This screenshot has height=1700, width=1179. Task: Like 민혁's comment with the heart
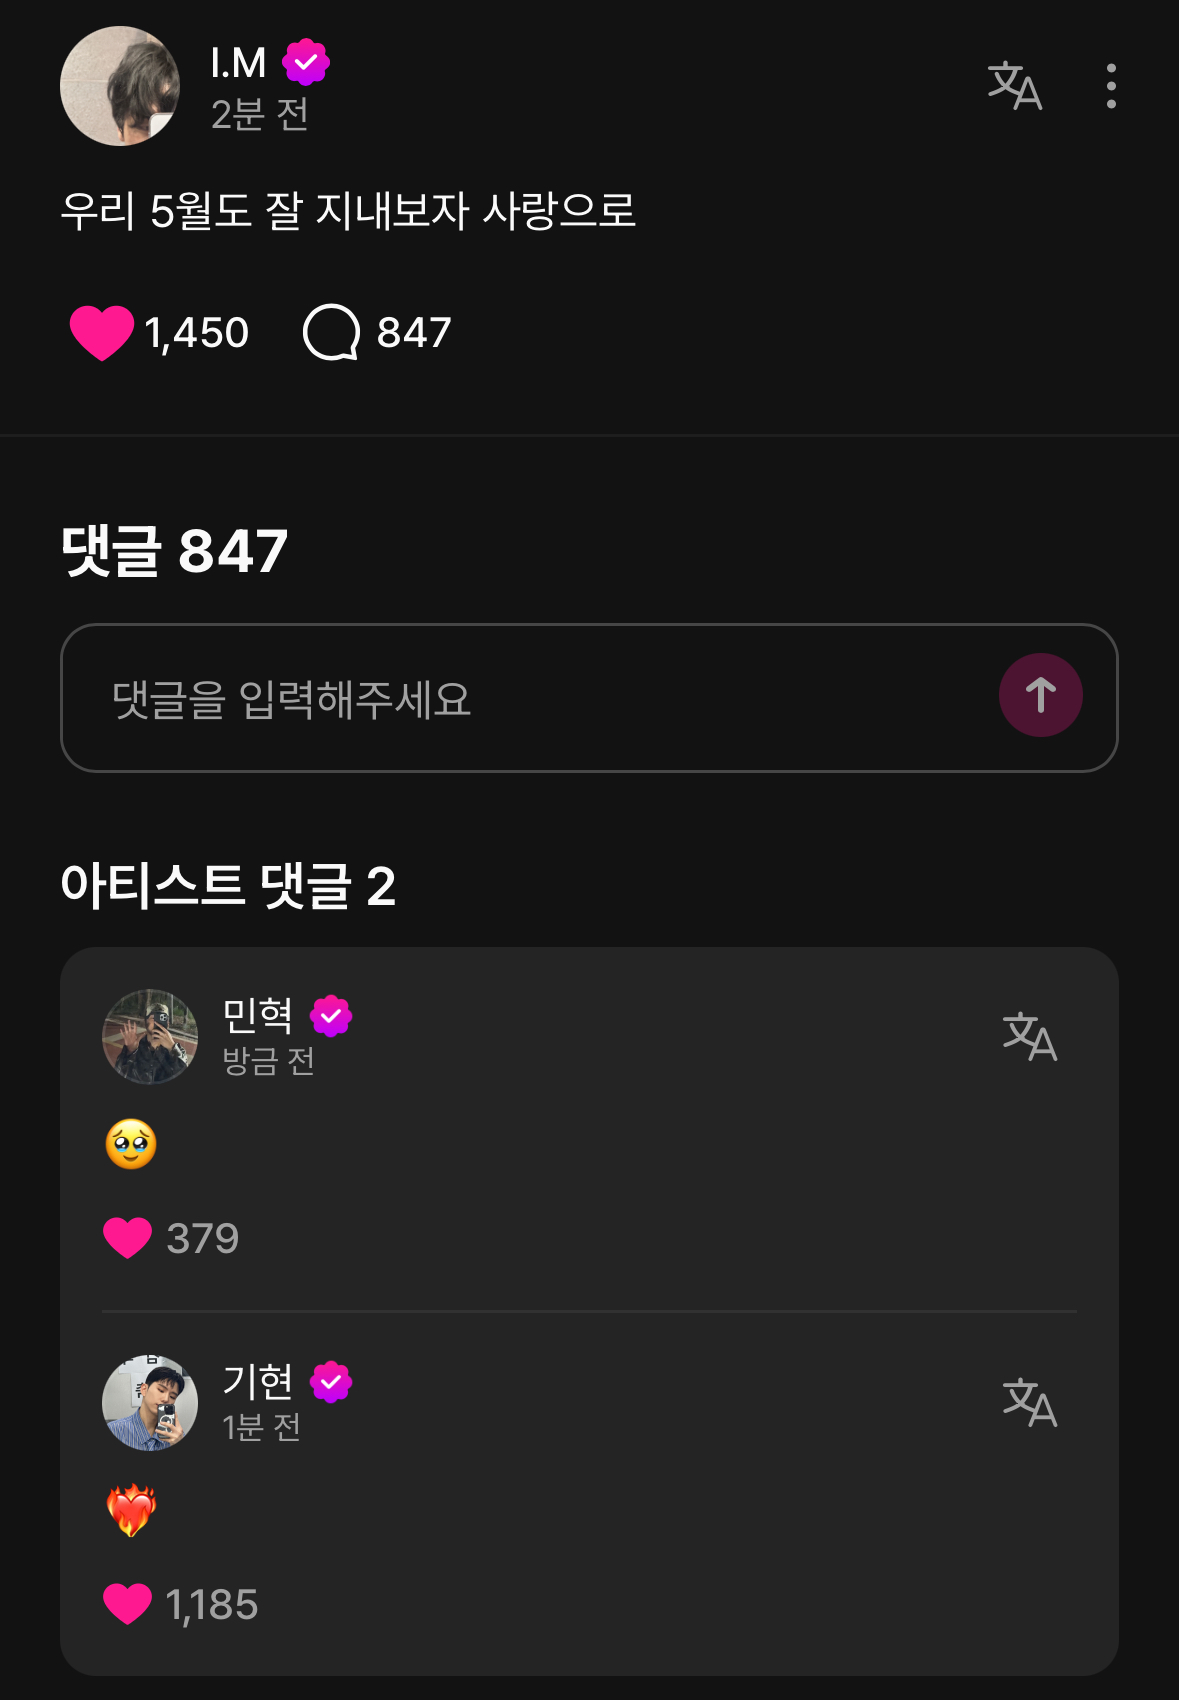click(x=128, y=1238)
